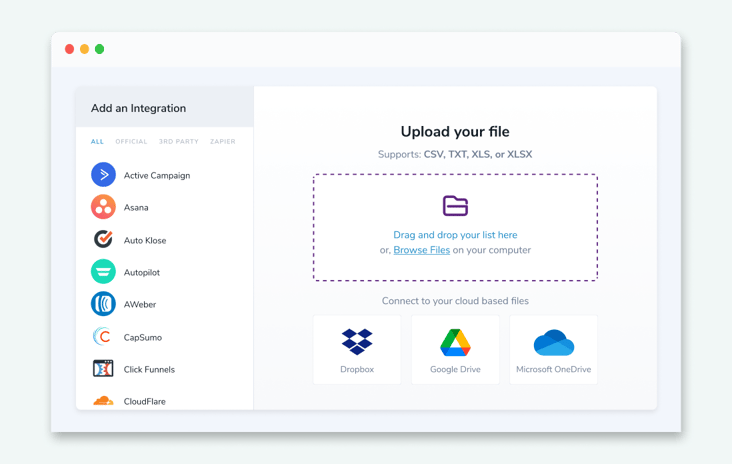The height and width of the screenshot is (464, 732).
Task: Click the Click Funnels icon
Action: [x=103, y=369]
